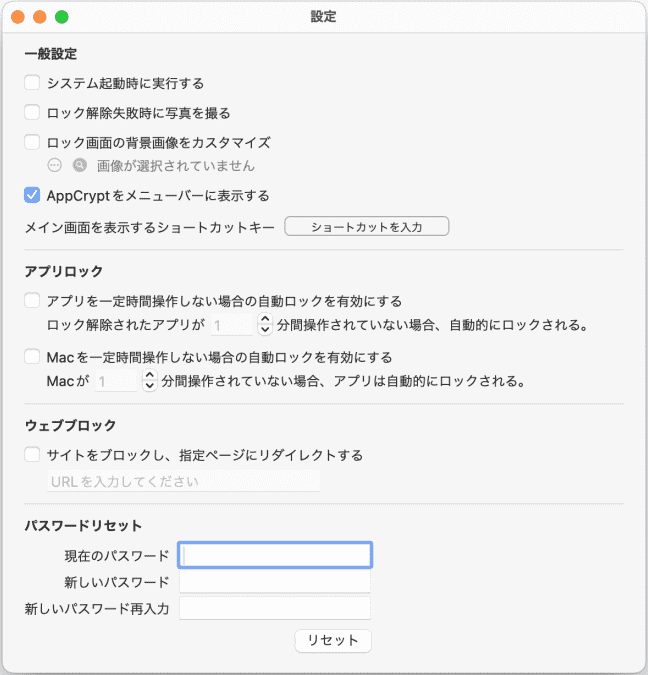Check ロック画面の背景画像をカスタマイズ option
Screen dimensions: 648x675
click(x=32, y=143)
